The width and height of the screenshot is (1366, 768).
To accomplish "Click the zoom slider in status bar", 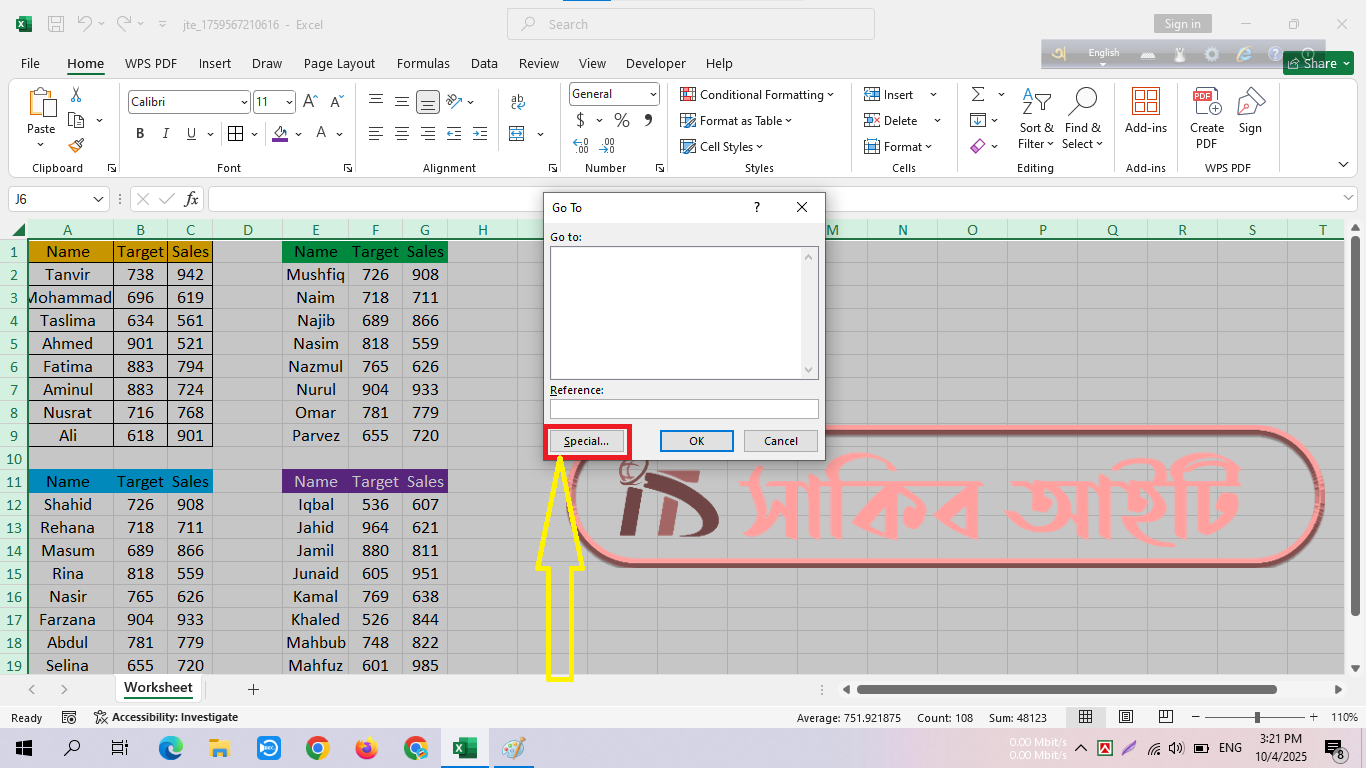I will [x=1257, y=717].
